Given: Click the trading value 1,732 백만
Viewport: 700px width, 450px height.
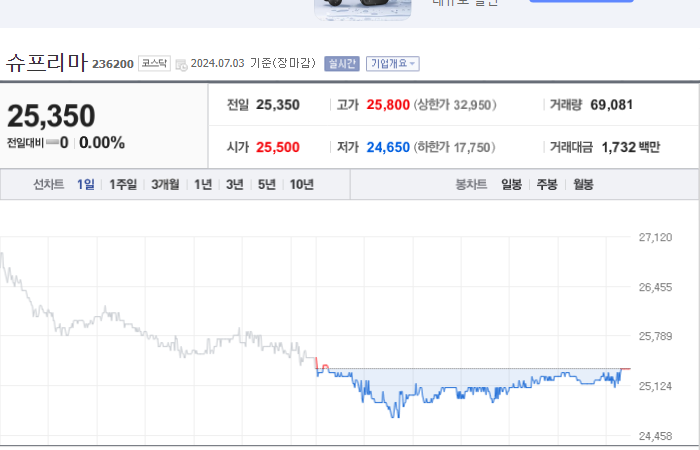Looking at the screenshot, I should click(630, 147).
